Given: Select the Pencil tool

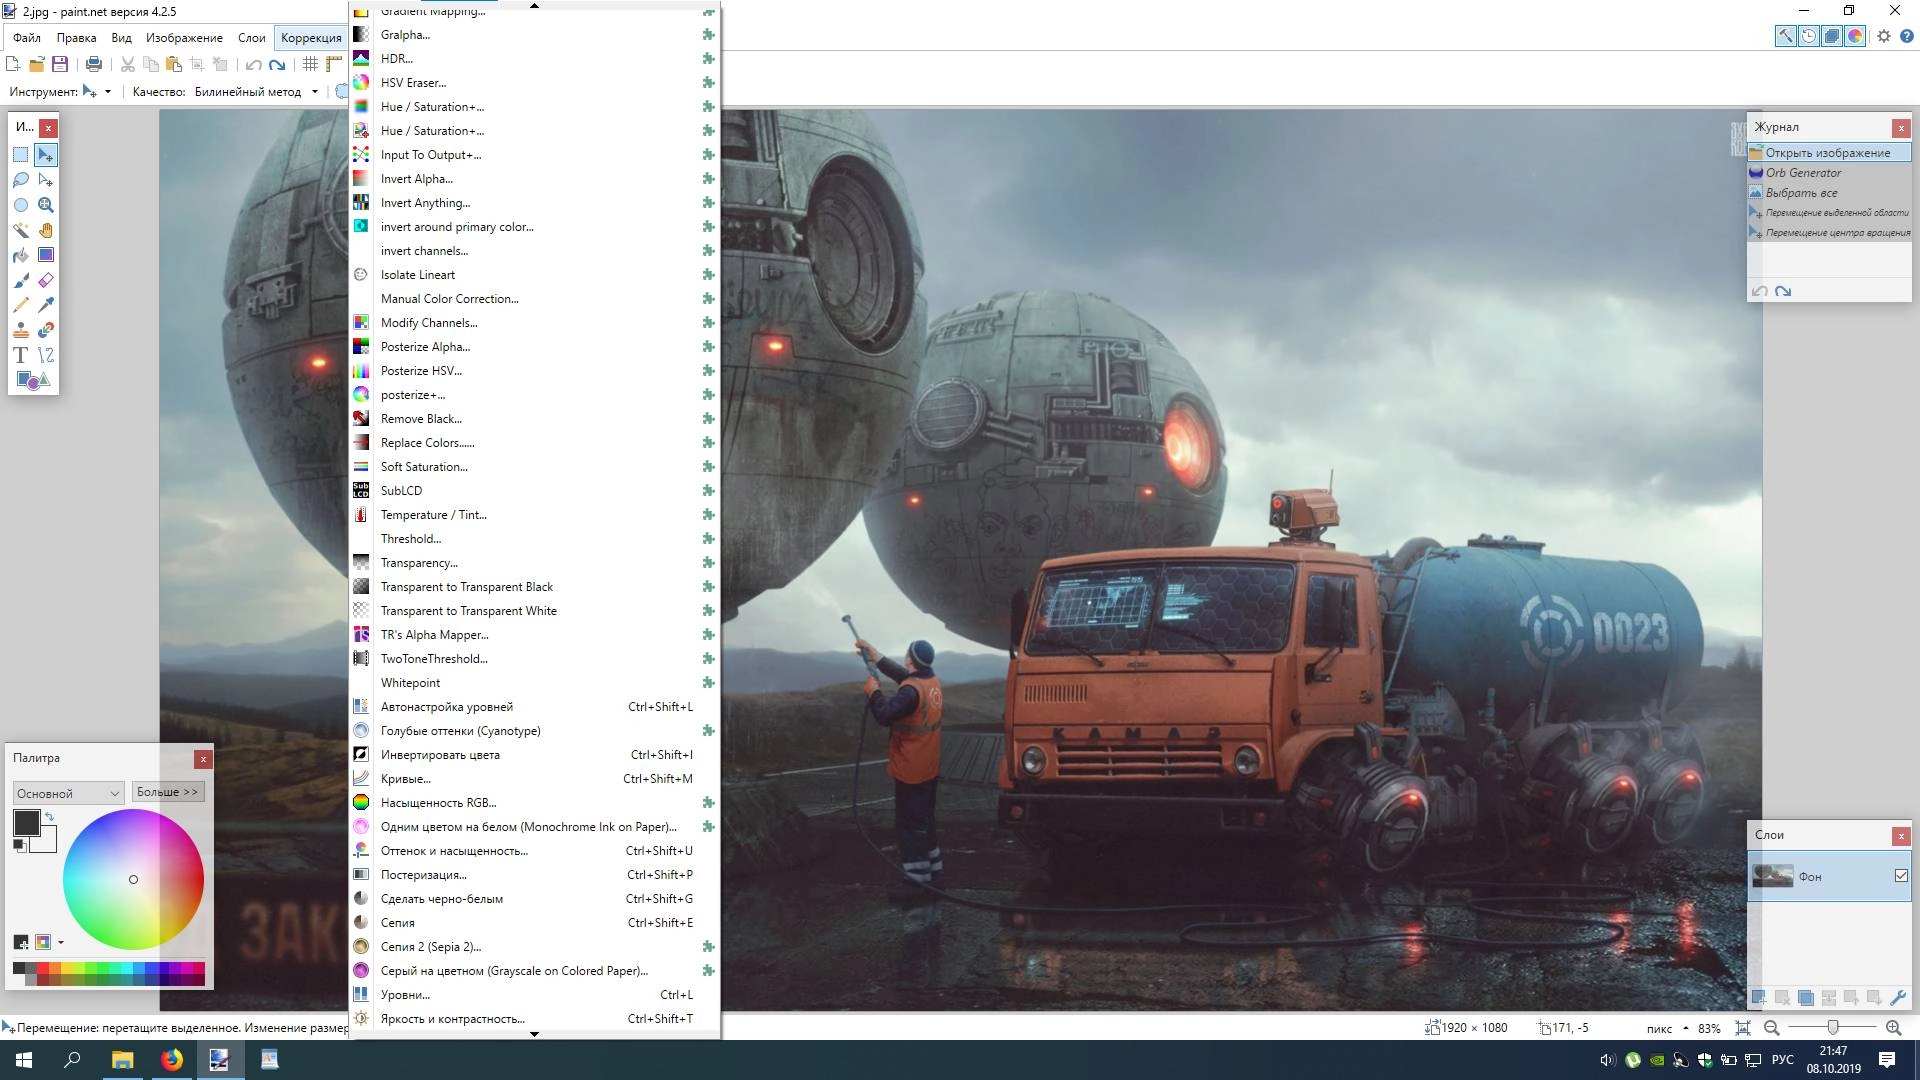Looking at the screenshot, I should (x=21, y=305).
